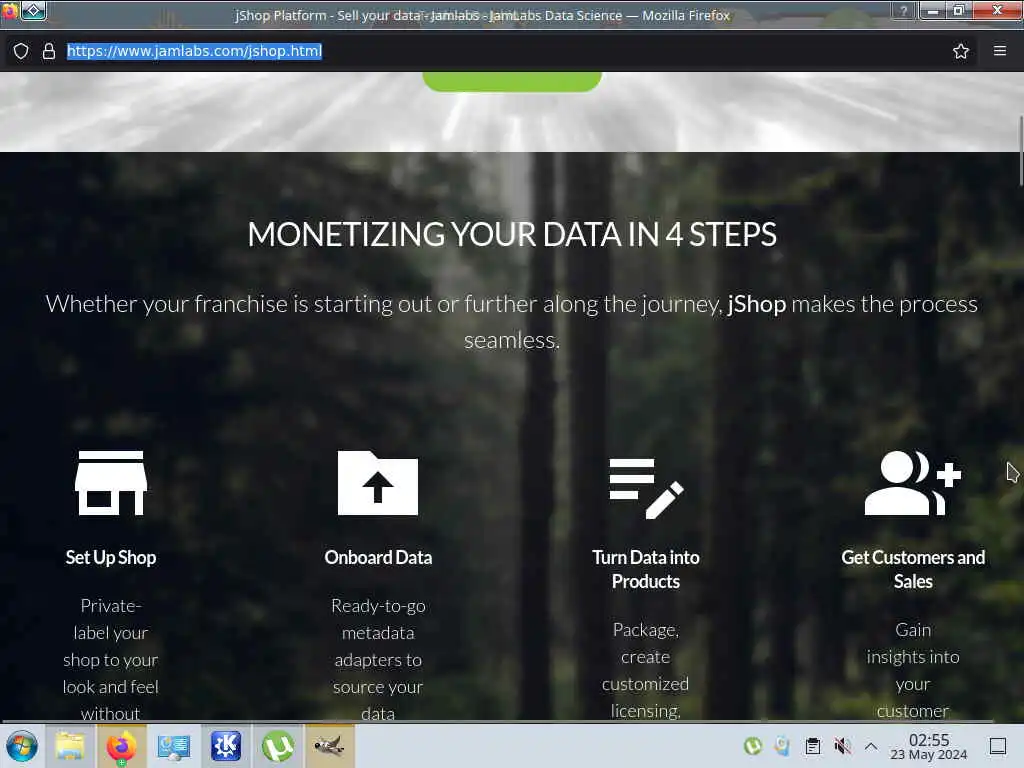Image resolution: width=1024 pixels, height=768 pixels.
Task: Click the keep-above diamond icon in title bar
Action: [33, 10]
